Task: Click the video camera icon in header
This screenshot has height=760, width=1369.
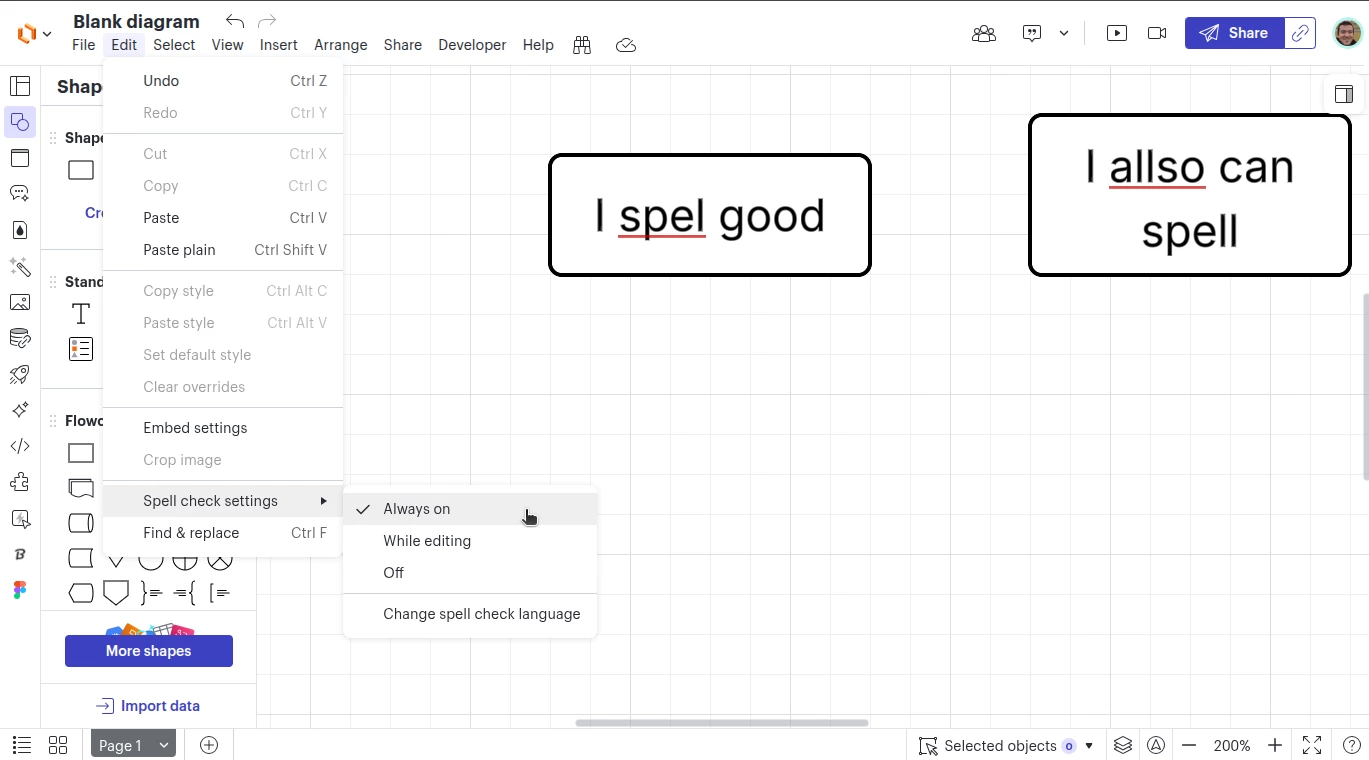Action: pos(1157,33)
